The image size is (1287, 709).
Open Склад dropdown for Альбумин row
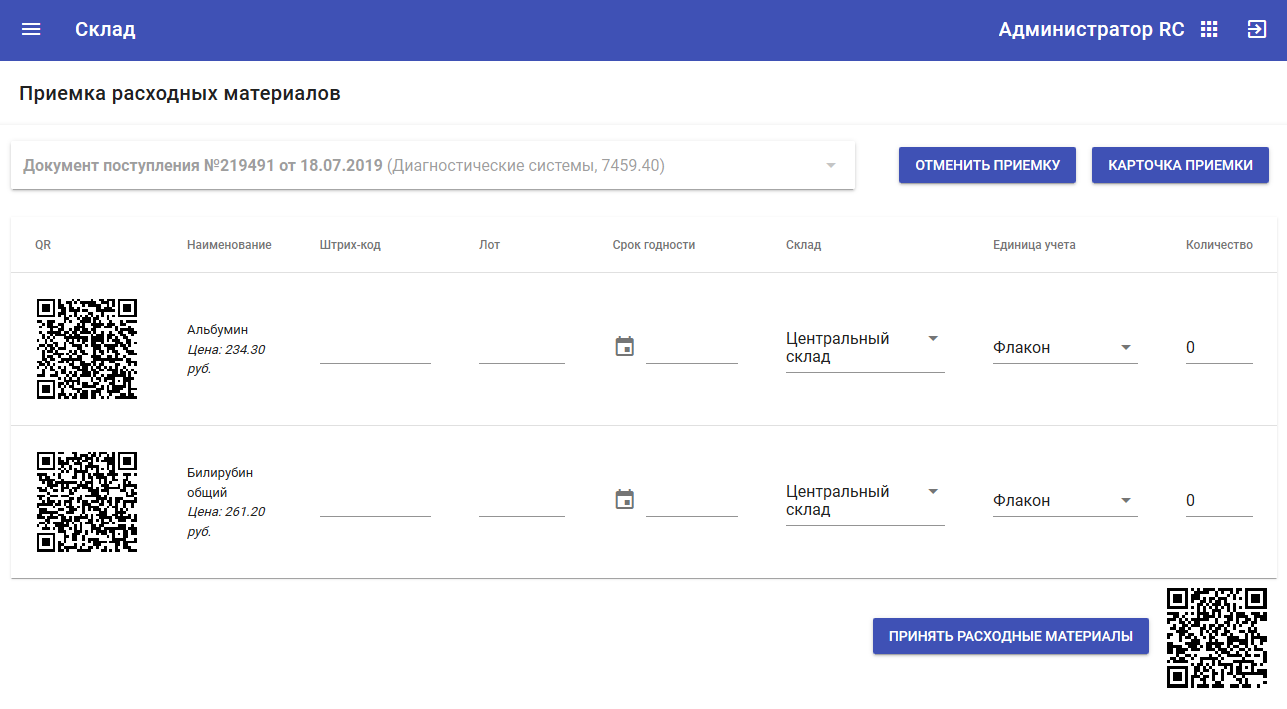click(864, 348)
